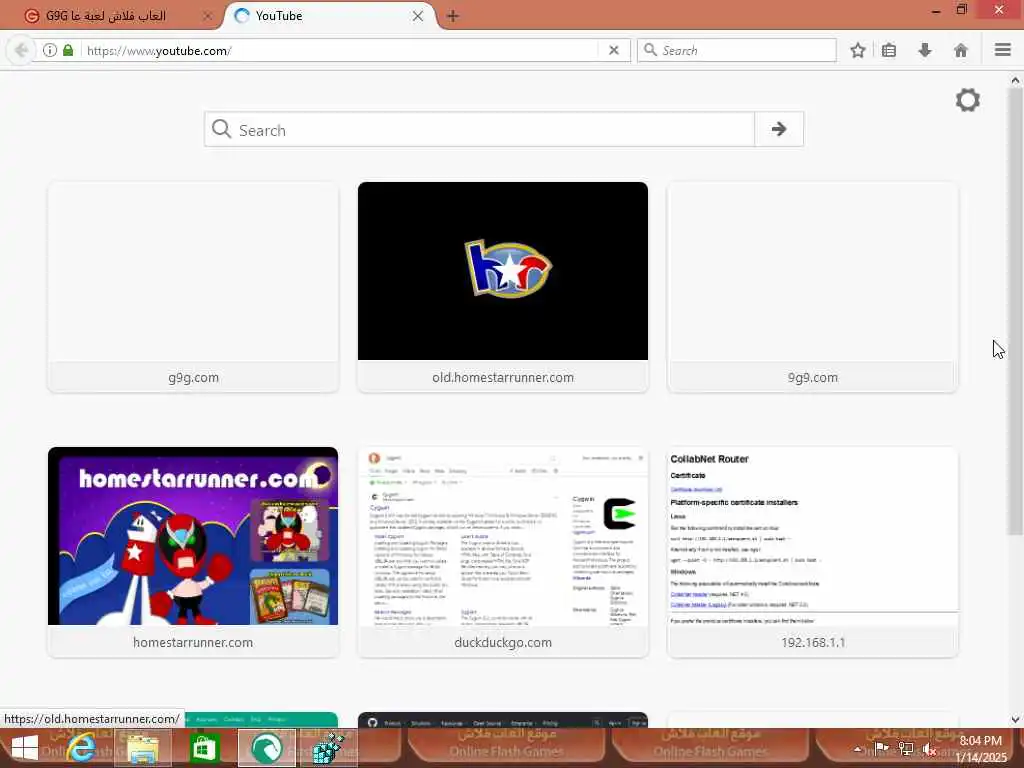The width and height of the screenshot is (1024, 768).
Task: Select the YouTube tab
Action: (328, 16)
